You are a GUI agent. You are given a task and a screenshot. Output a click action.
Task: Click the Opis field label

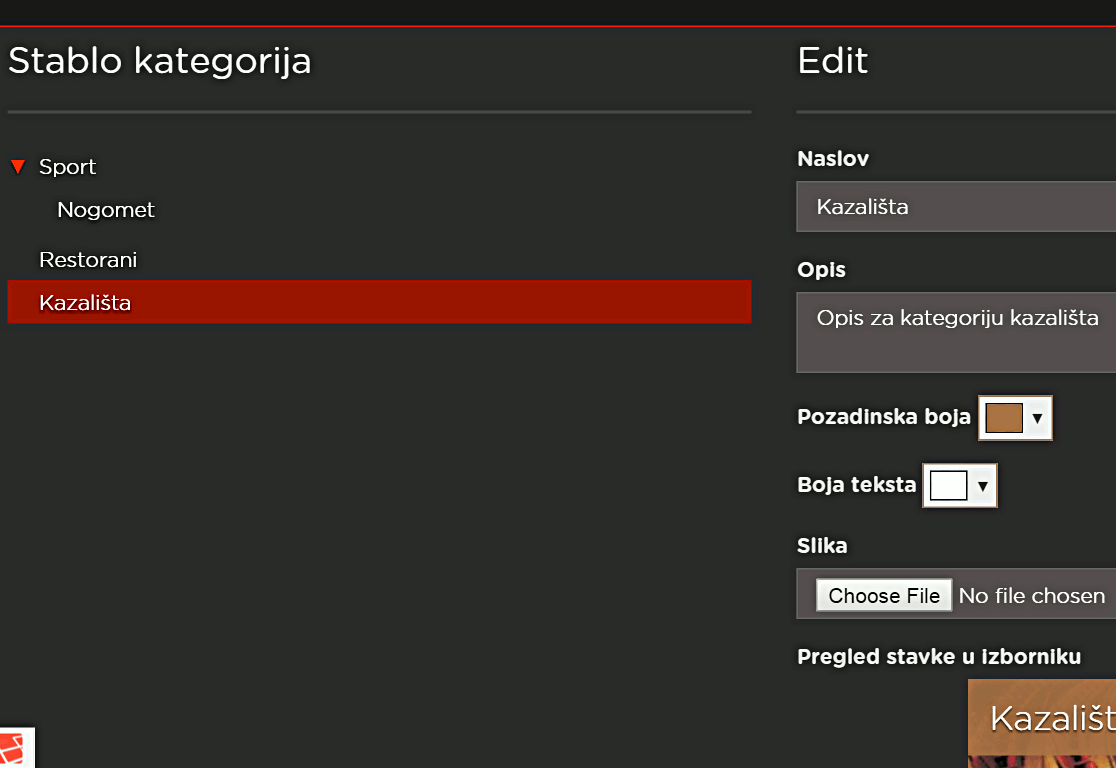coord(821,270)
